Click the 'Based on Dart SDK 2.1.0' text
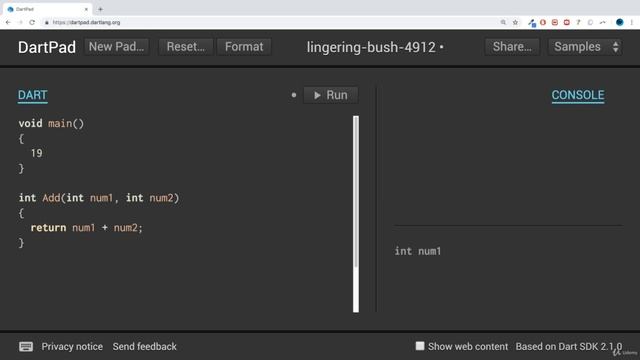640x360 pixels. pyautogui.click(x=569, y=347)
